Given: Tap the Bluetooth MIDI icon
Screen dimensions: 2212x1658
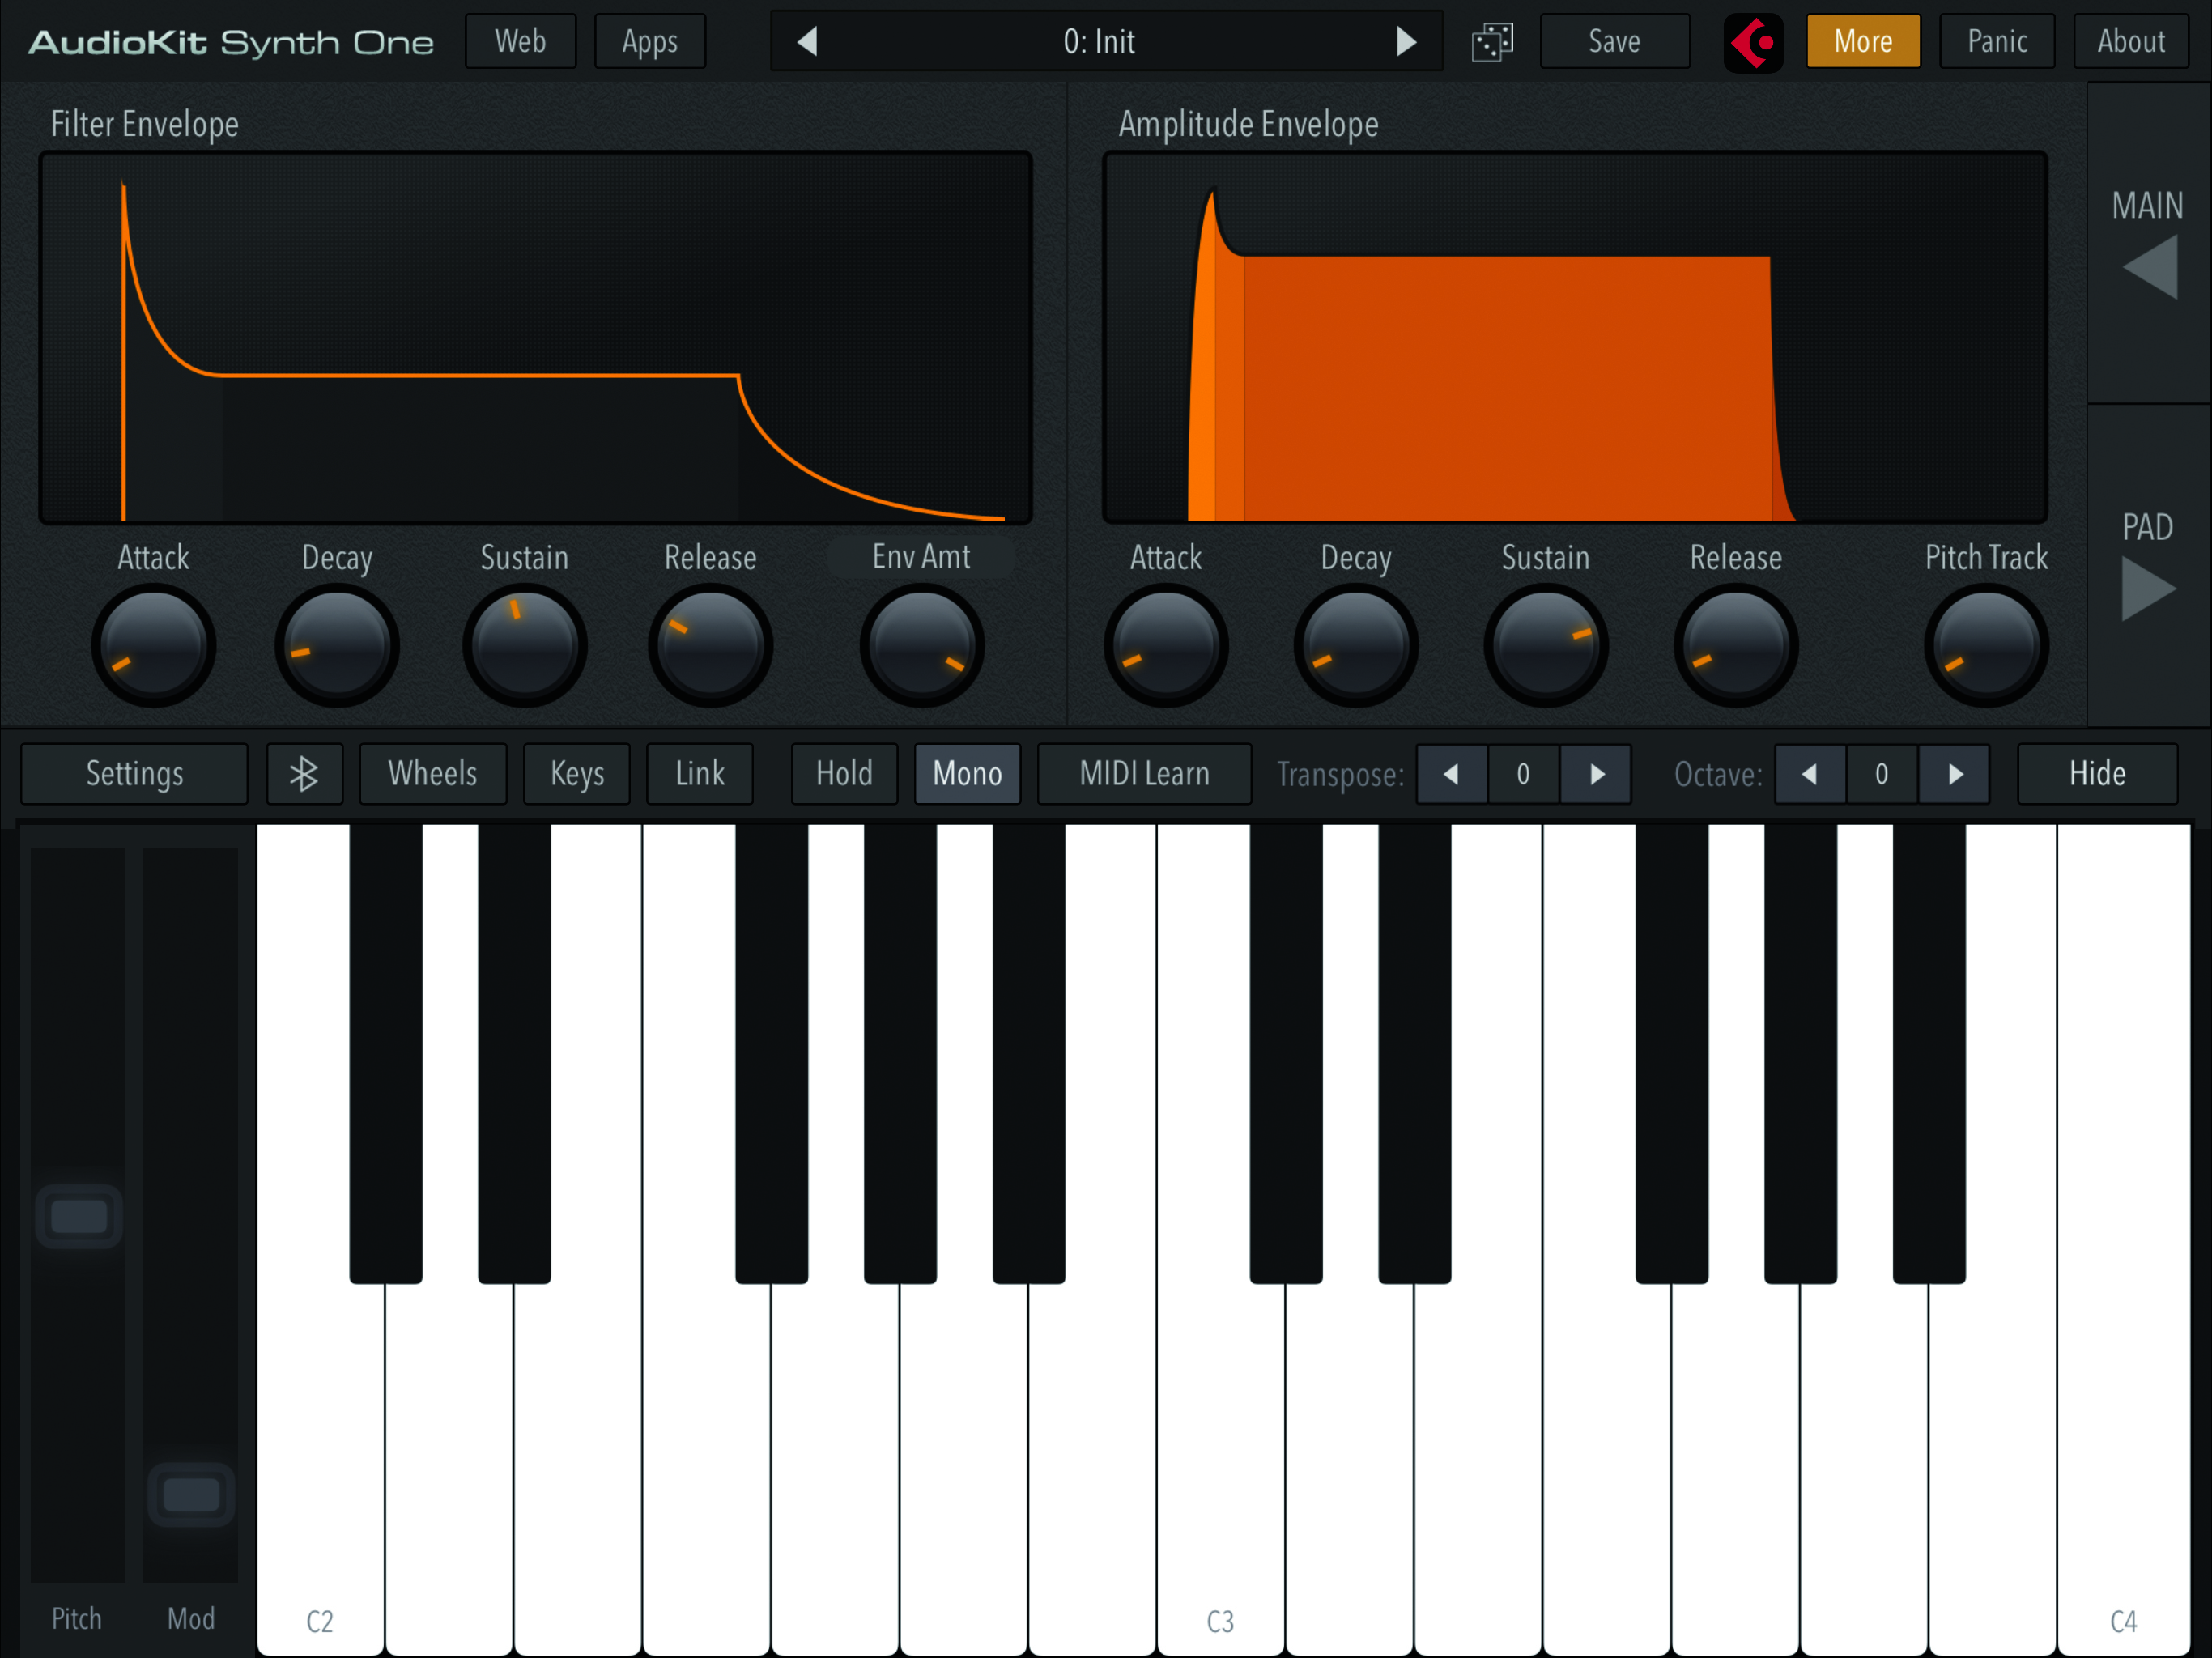Looking at the screenshot, I should point(304,773).
